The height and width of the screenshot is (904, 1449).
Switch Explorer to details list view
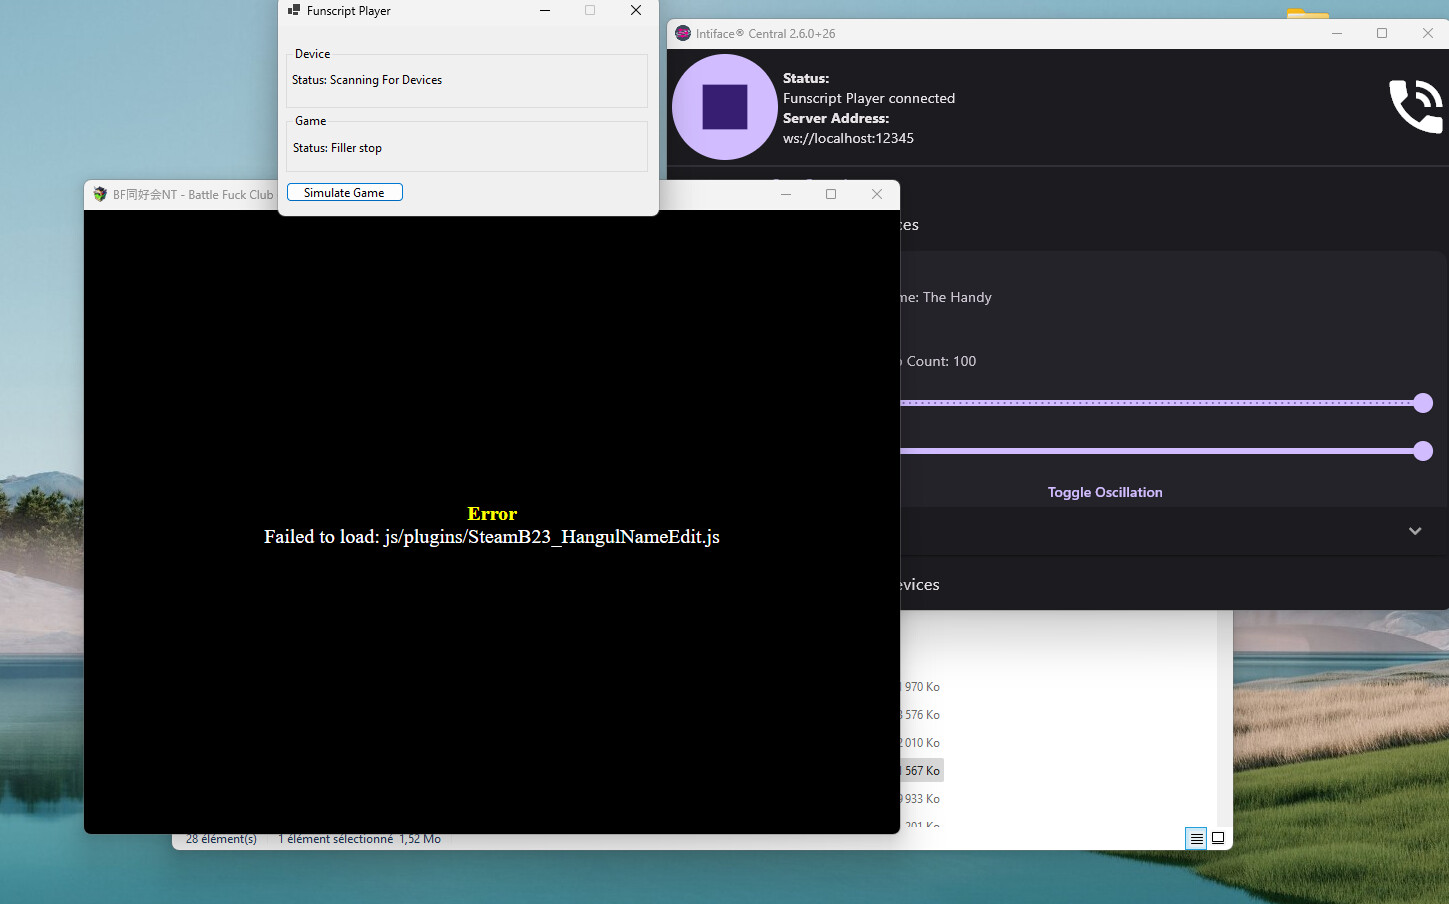click(1196, 838)
